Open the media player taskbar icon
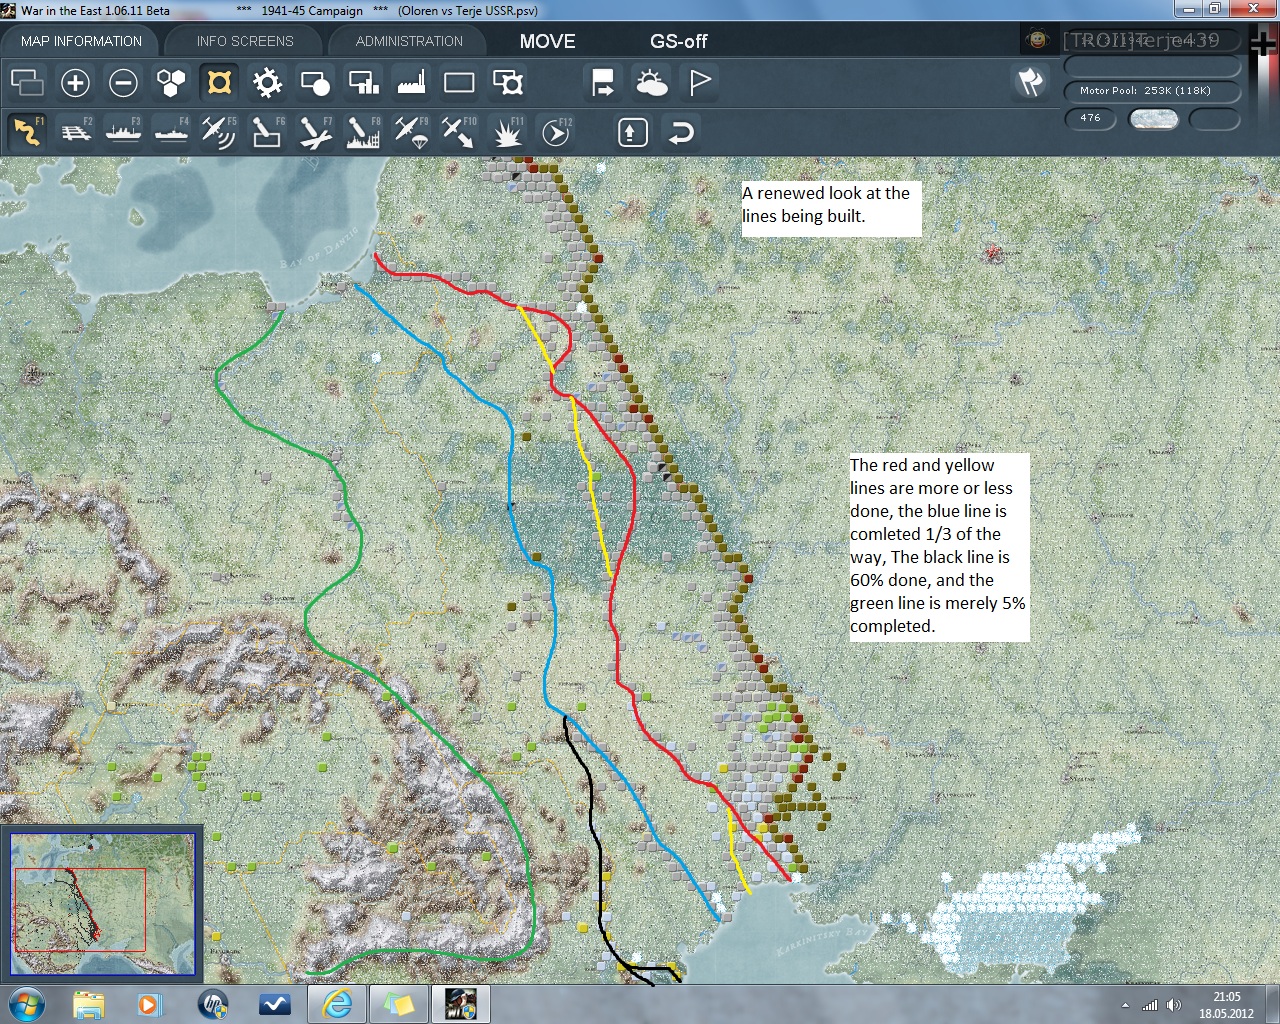This screenshot has height=1024, width=1280. click(150, 1004)
